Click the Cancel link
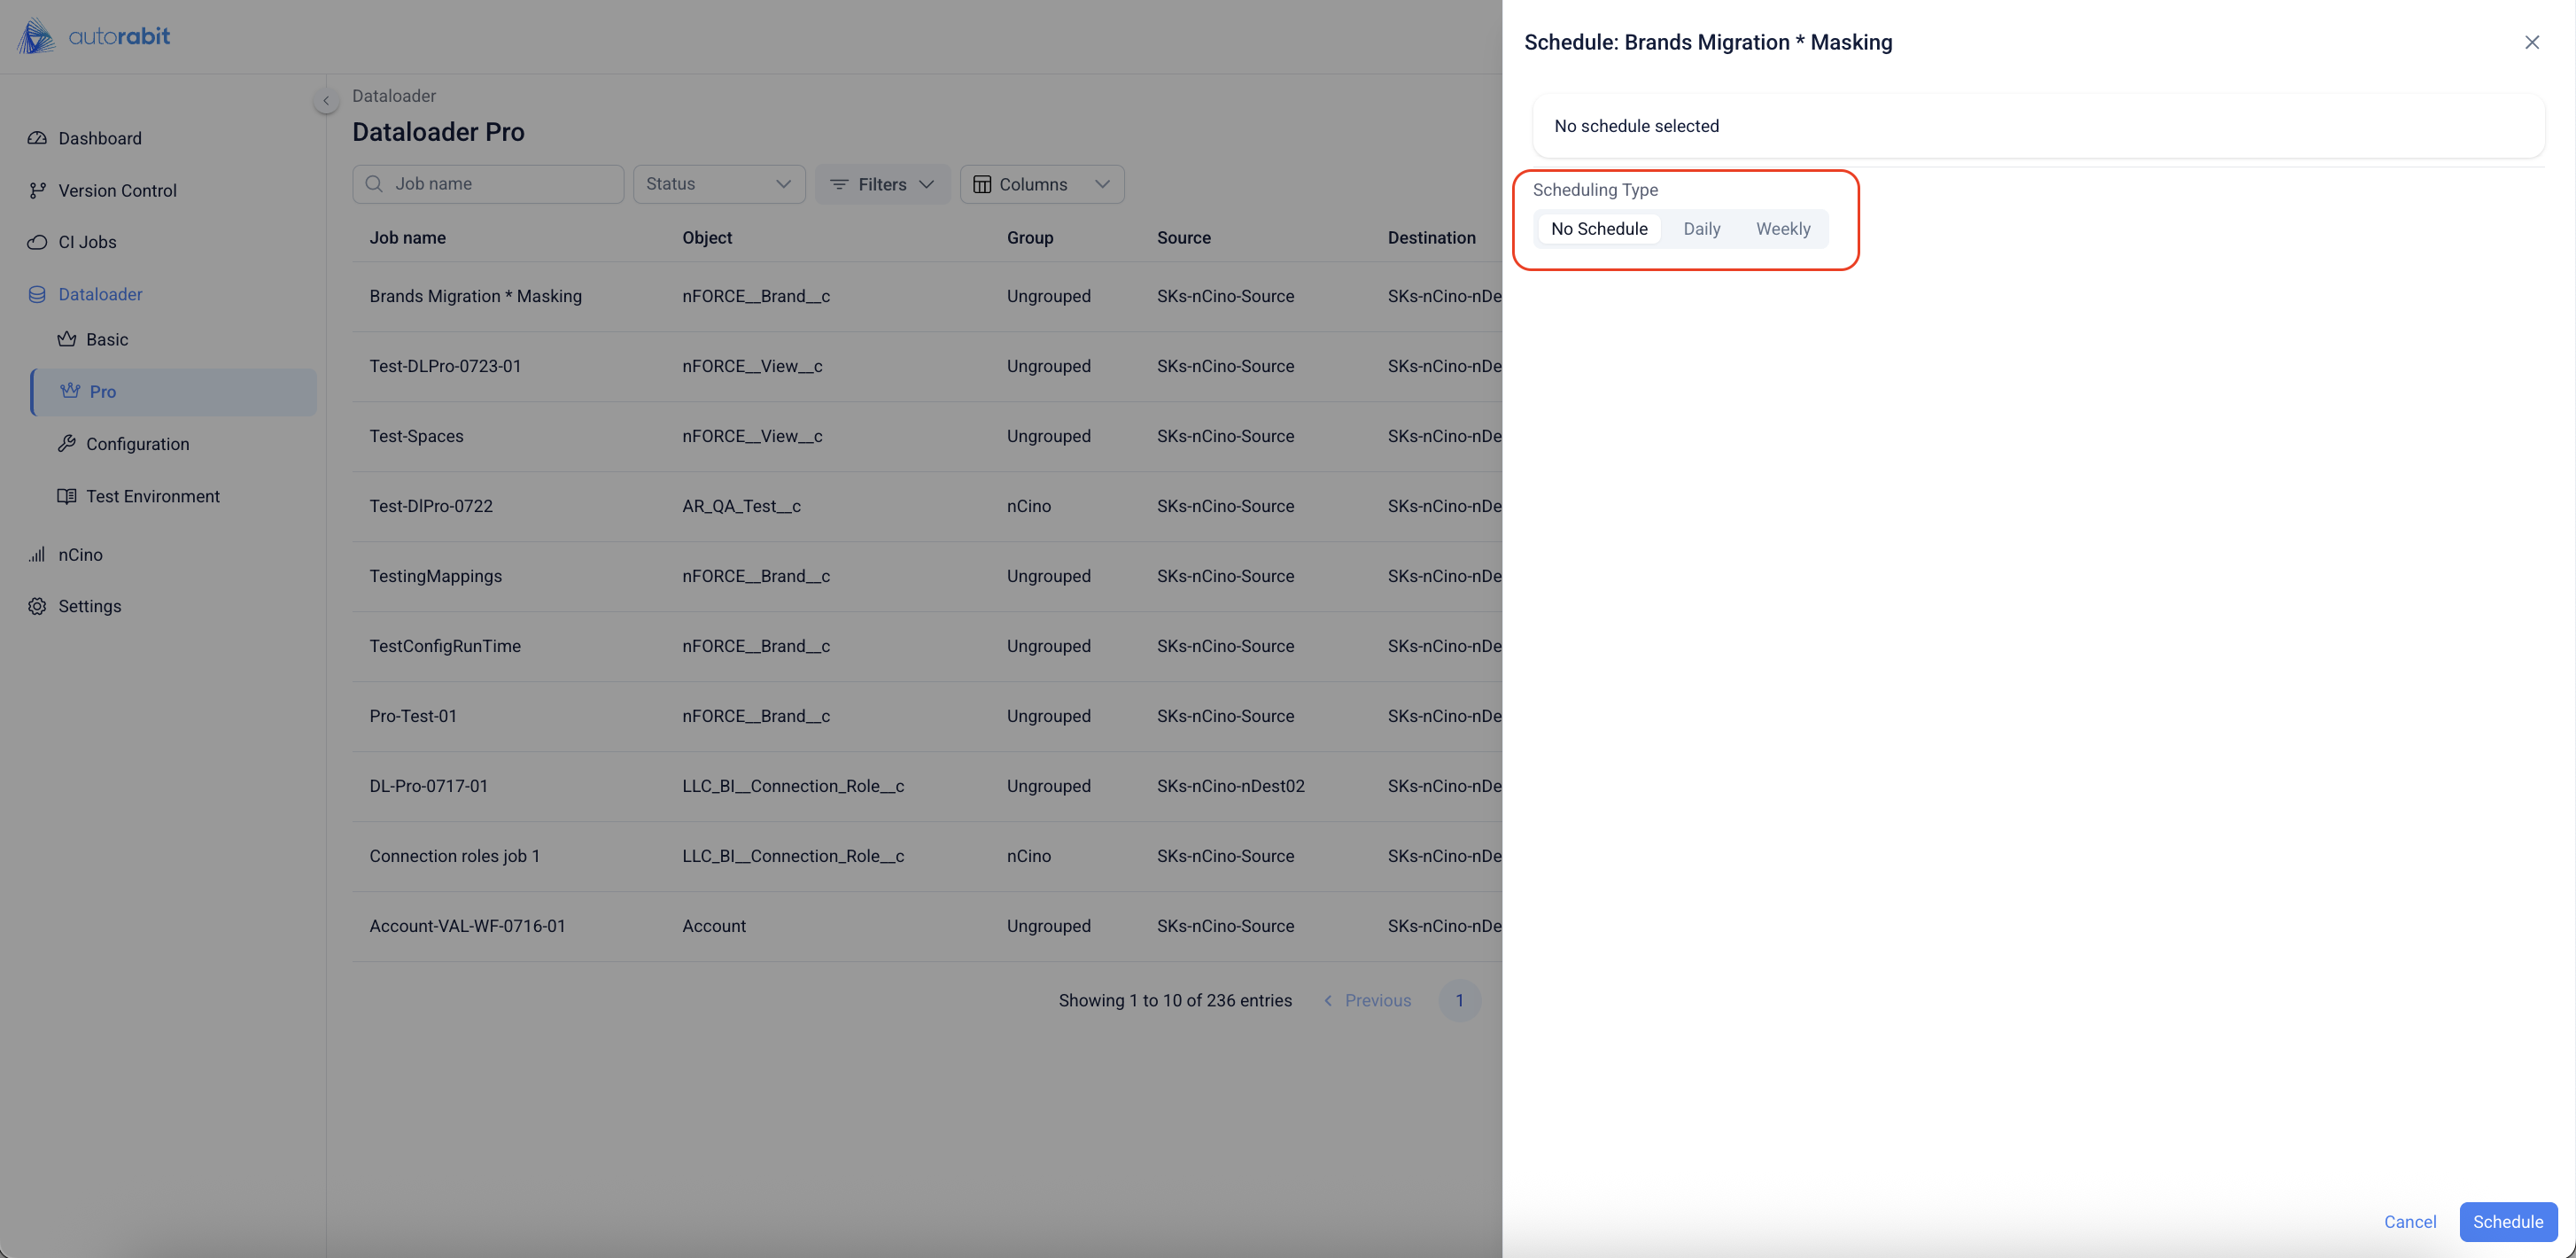This screenshot has height=1258, width=2576. point(2409,1222)
